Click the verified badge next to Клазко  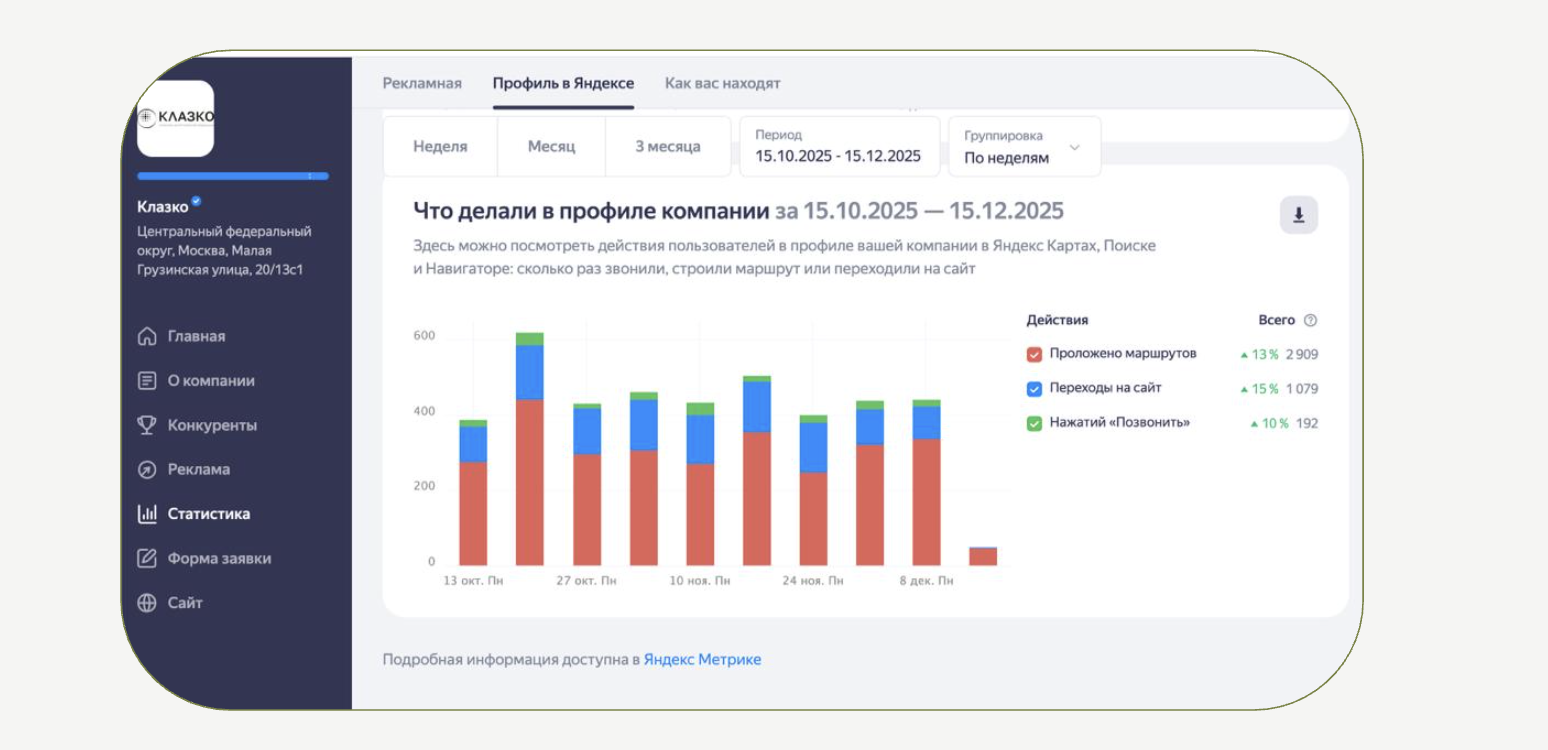(196, 202)
